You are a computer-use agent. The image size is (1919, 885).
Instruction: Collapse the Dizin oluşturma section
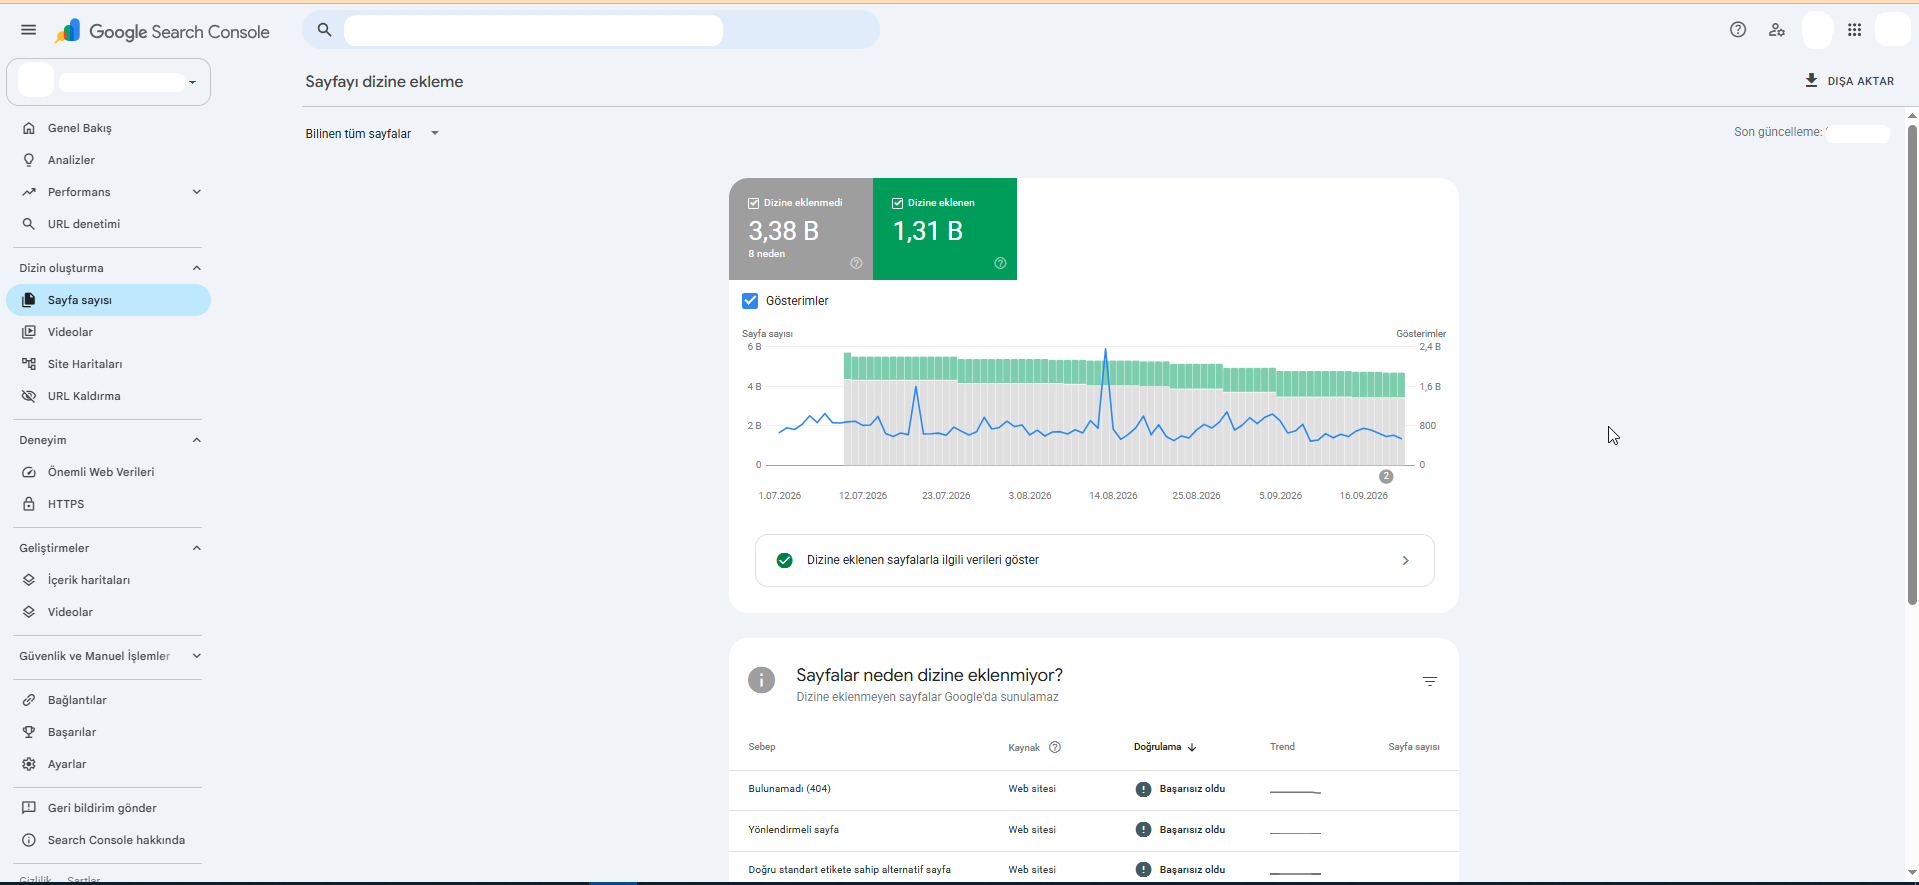(197, 268)
